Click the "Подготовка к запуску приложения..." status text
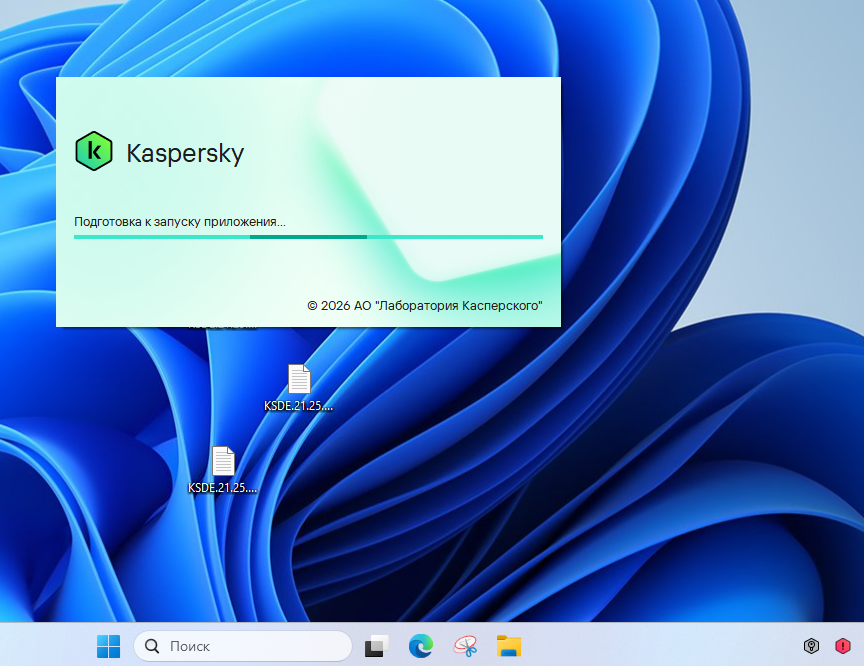This screenshot has width=864, height=666. 180,222
